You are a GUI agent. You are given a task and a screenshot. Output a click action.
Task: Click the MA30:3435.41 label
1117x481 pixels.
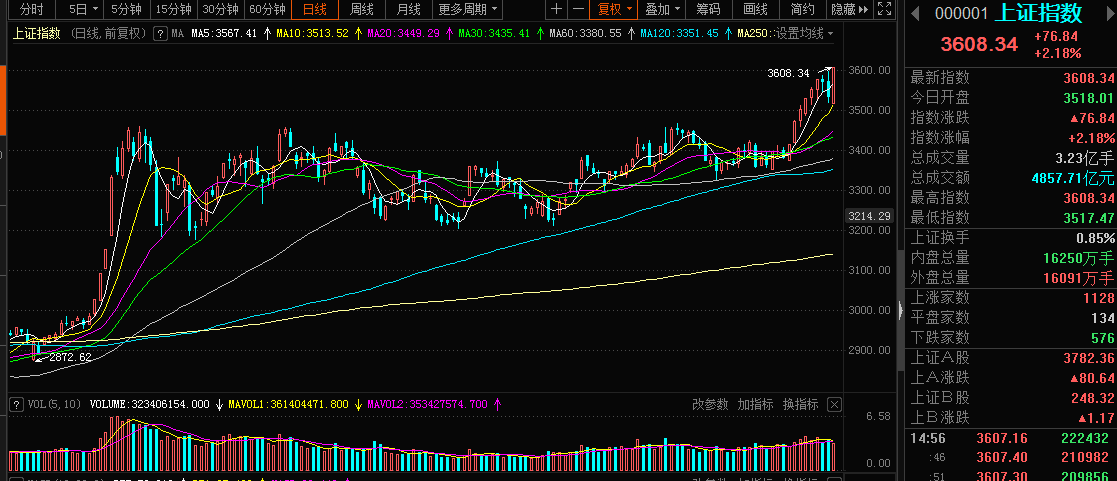[x=494, y=33]
